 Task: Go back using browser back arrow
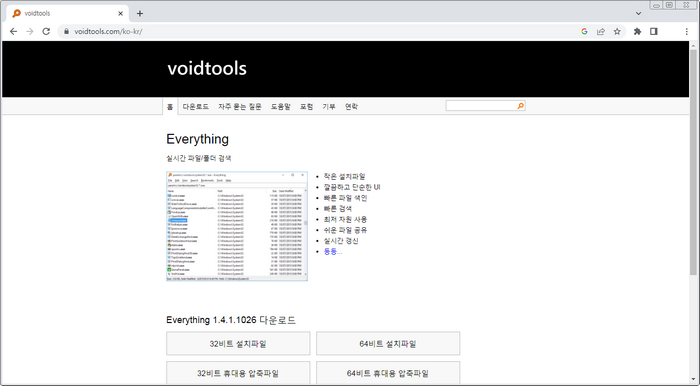coord(13,31)
